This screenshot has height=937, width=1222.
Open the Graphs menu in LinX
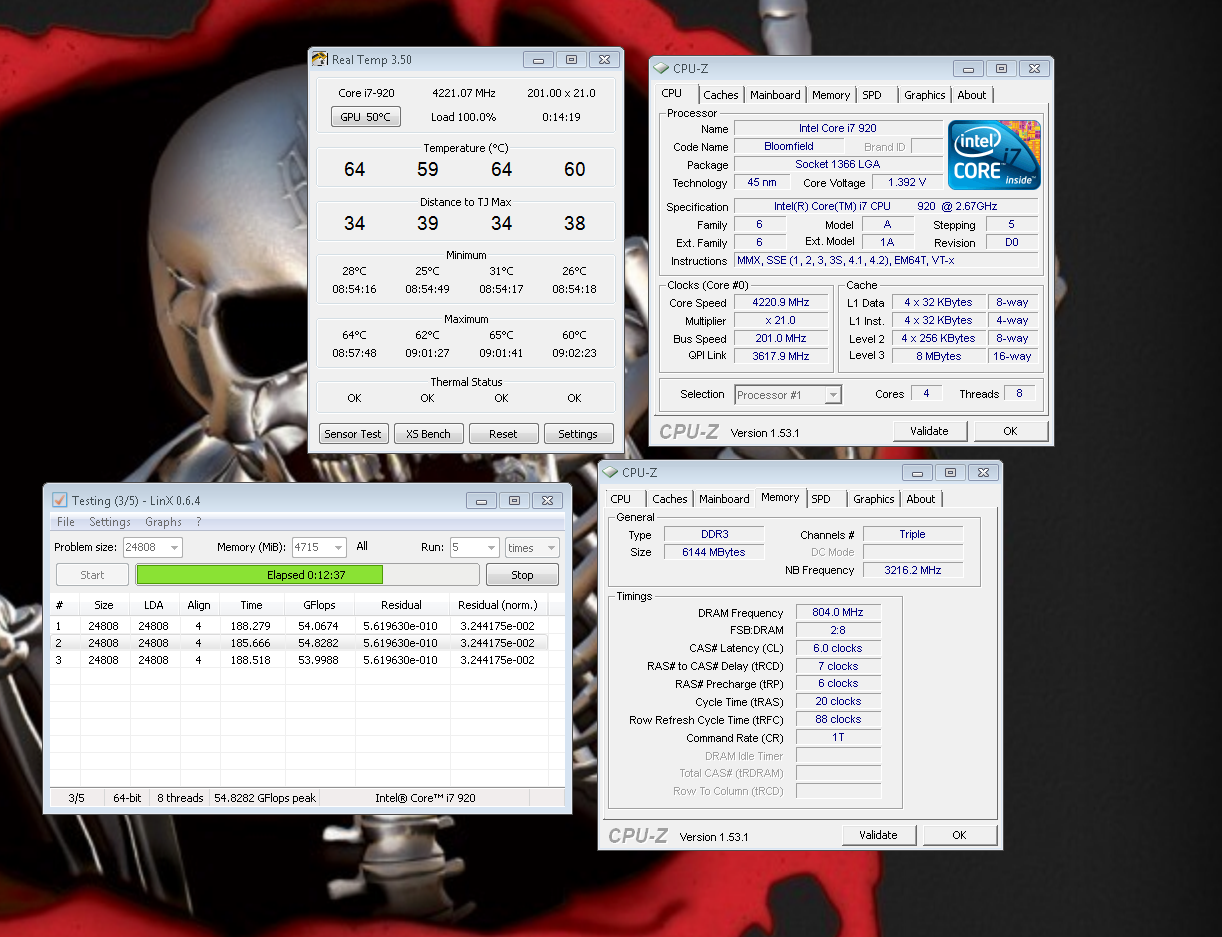tap(164, 522)
